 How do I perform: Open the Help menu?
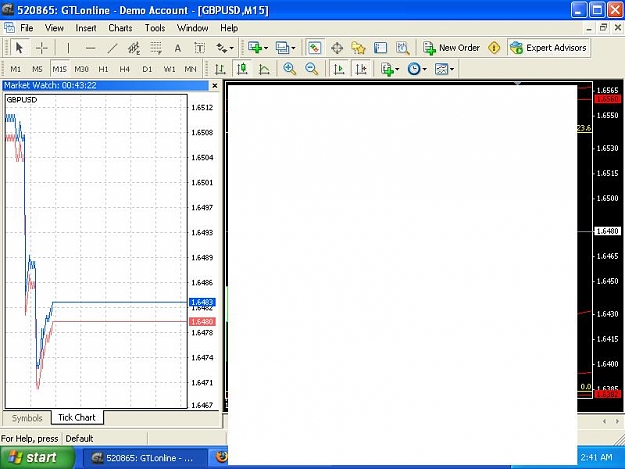[x=229, y=28]
